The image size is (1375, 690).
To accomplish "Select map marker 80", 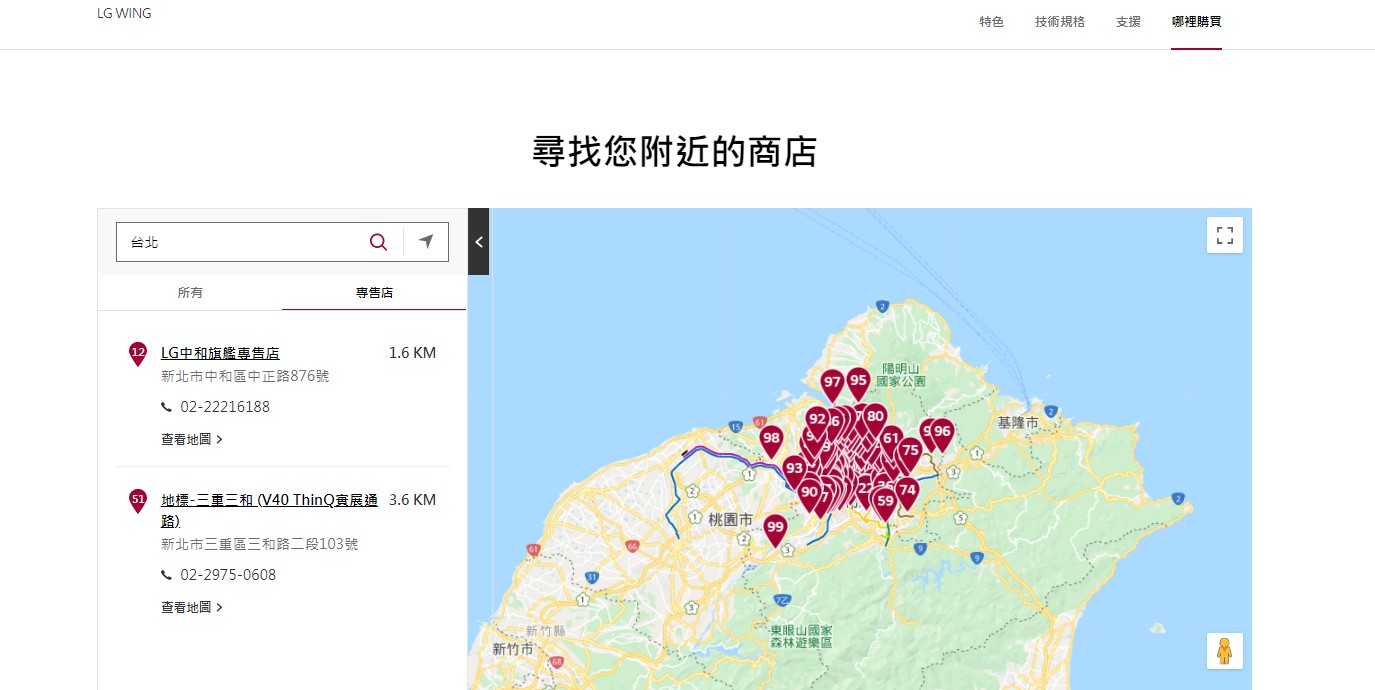I will pos(875,418).
